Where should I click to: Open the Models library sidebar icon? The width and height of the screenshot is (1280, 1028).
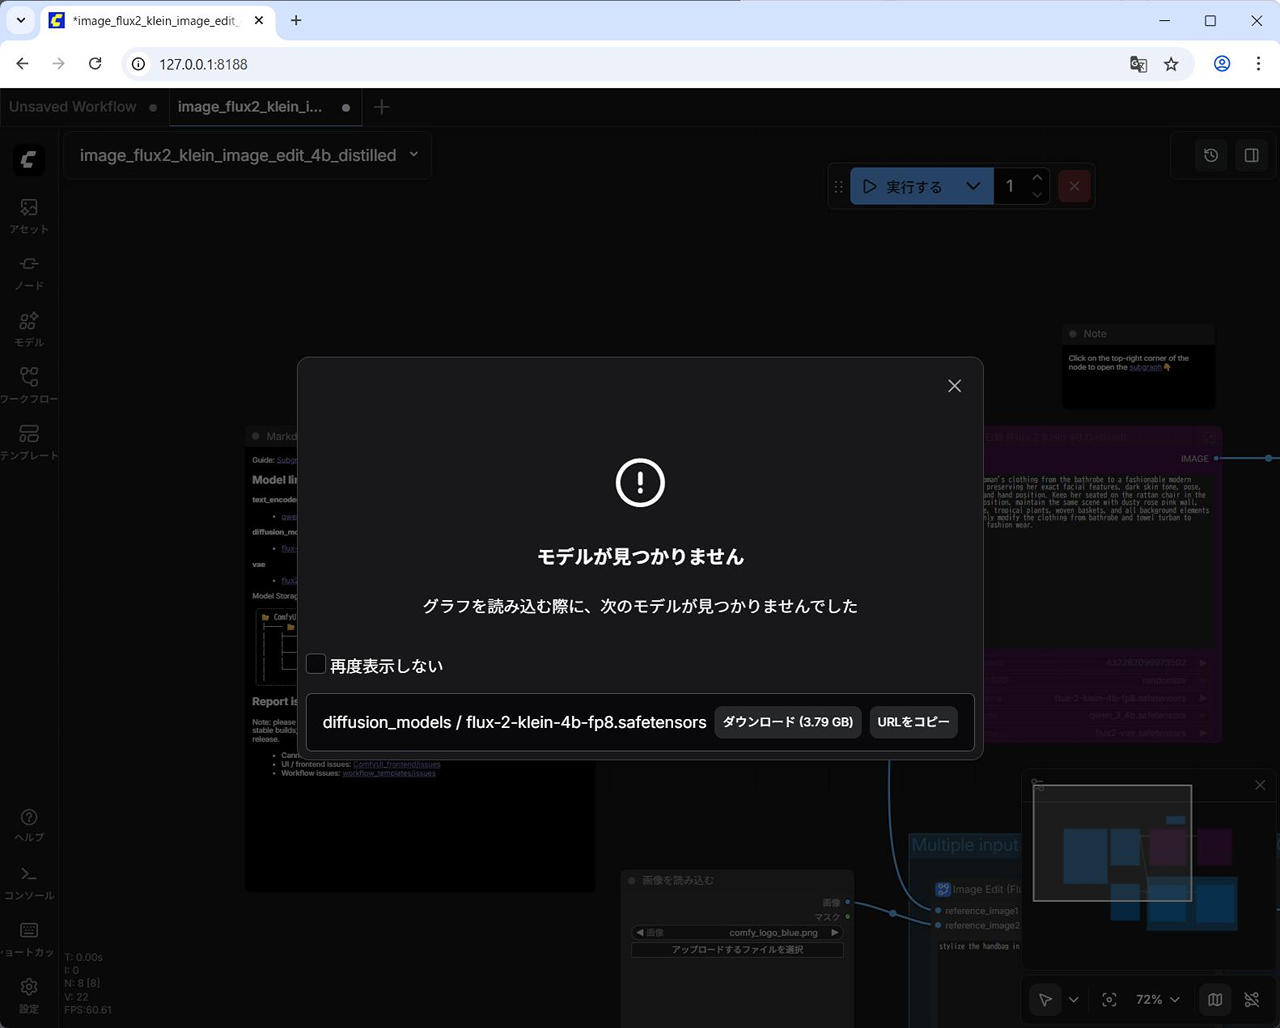coord(29,328)
